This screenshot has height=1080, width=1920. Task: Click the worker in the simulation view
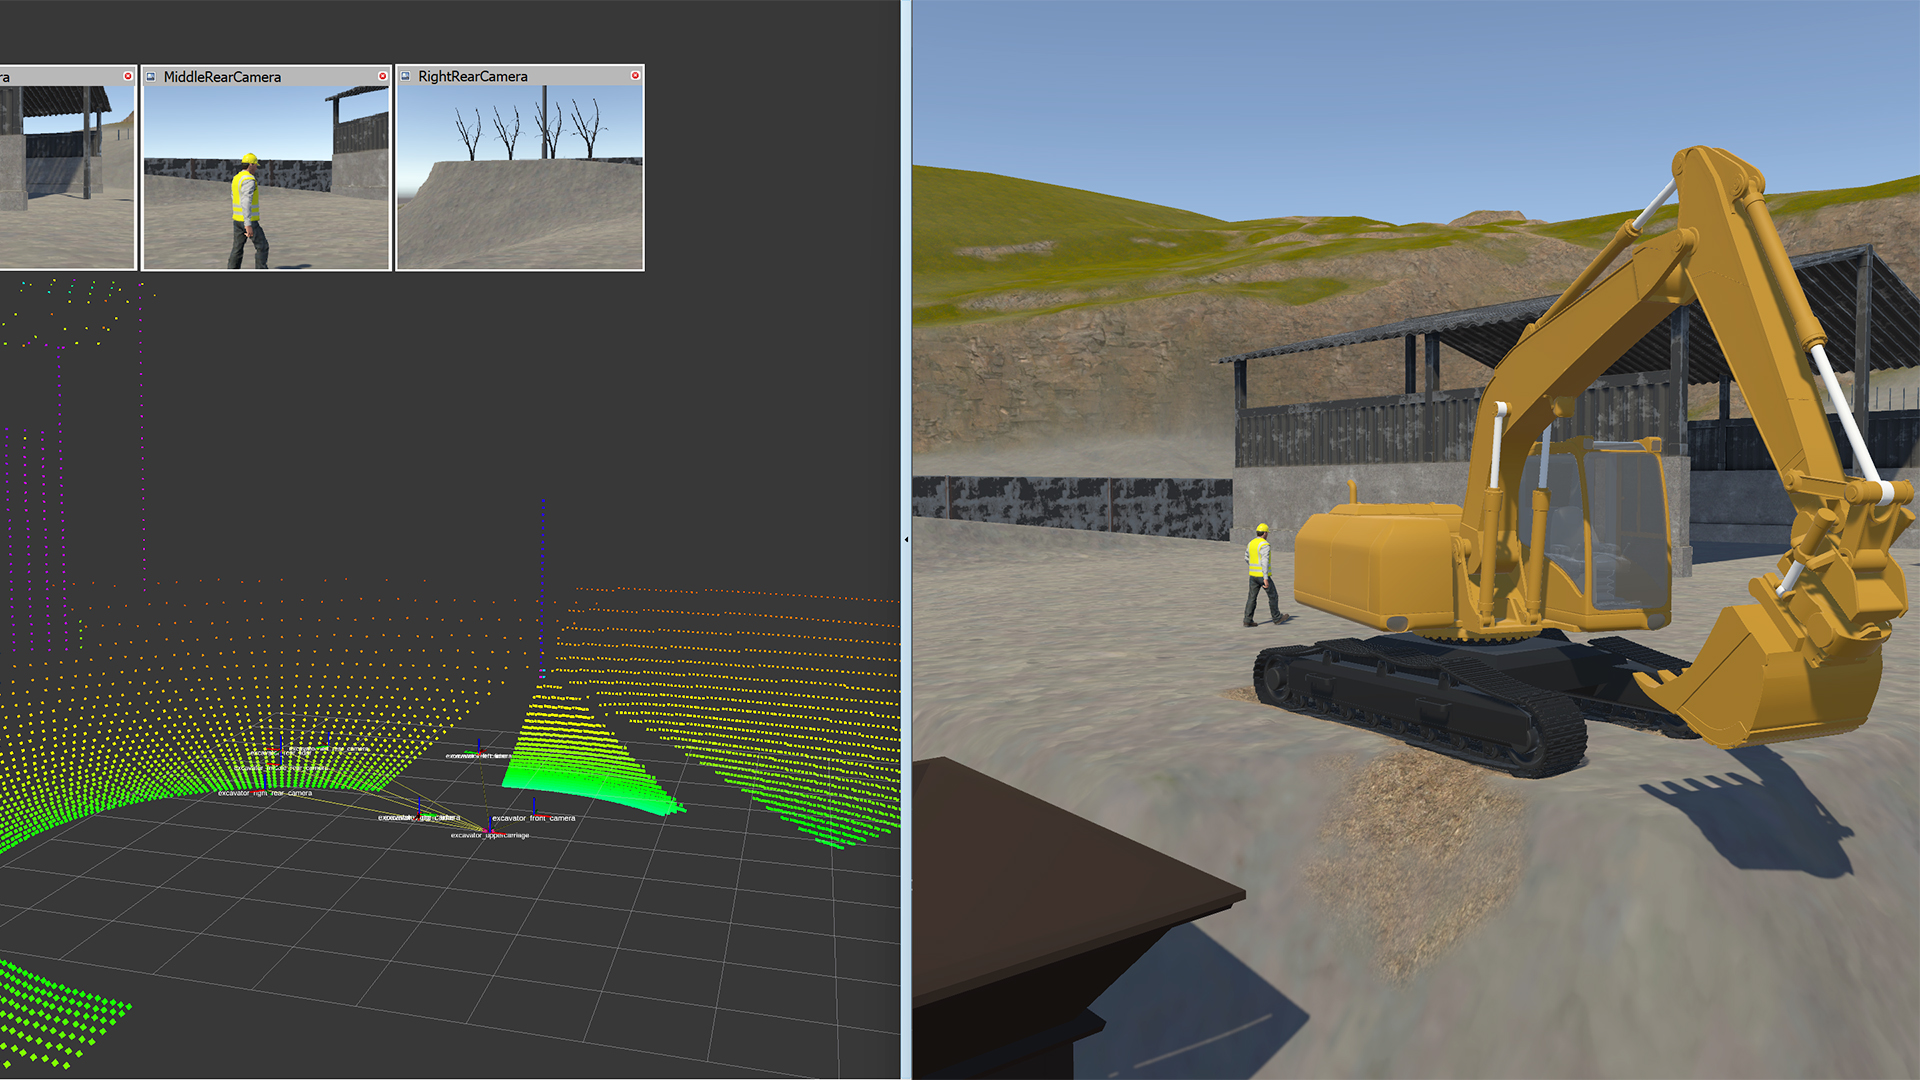[x=1263, y=575]
